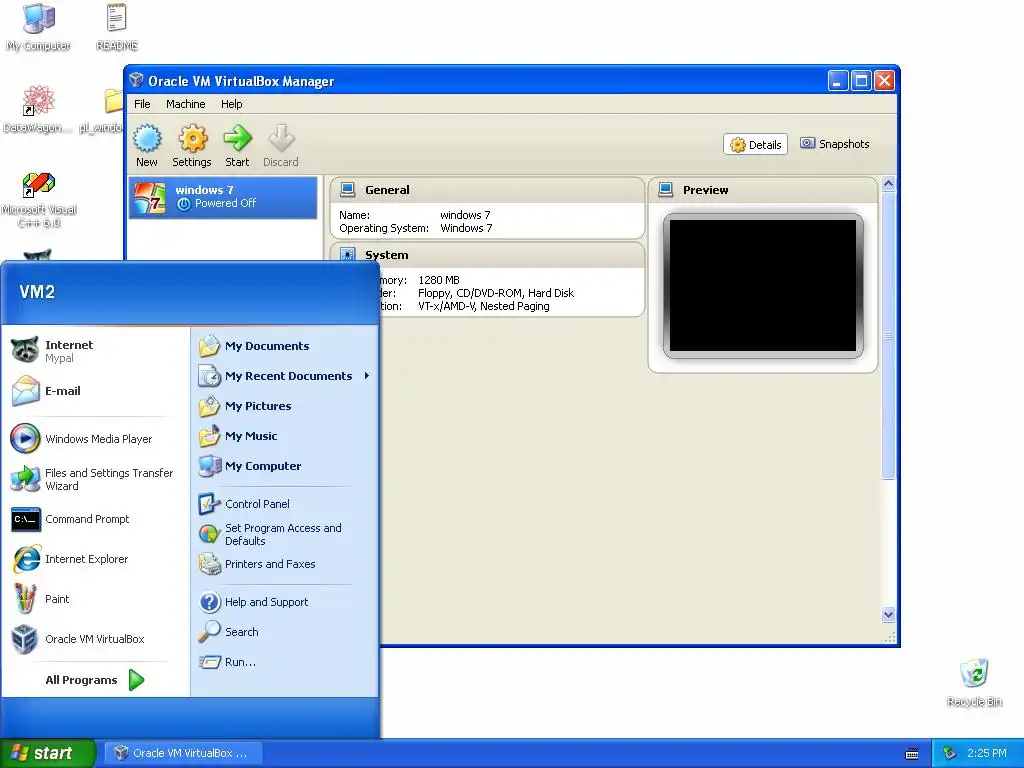Click the Preview section header icon

pos(665,189)
